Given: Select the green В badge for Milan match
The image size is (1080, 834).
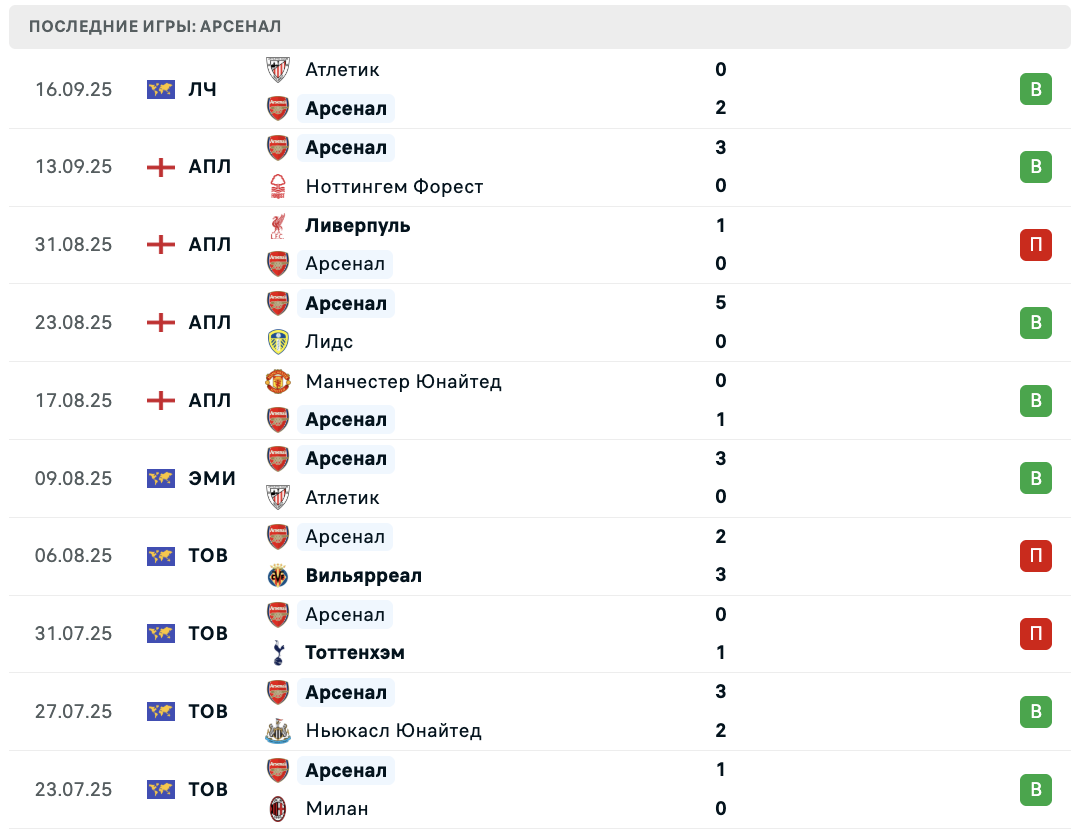Looking at the screenshot, I should pos(1035,789).
